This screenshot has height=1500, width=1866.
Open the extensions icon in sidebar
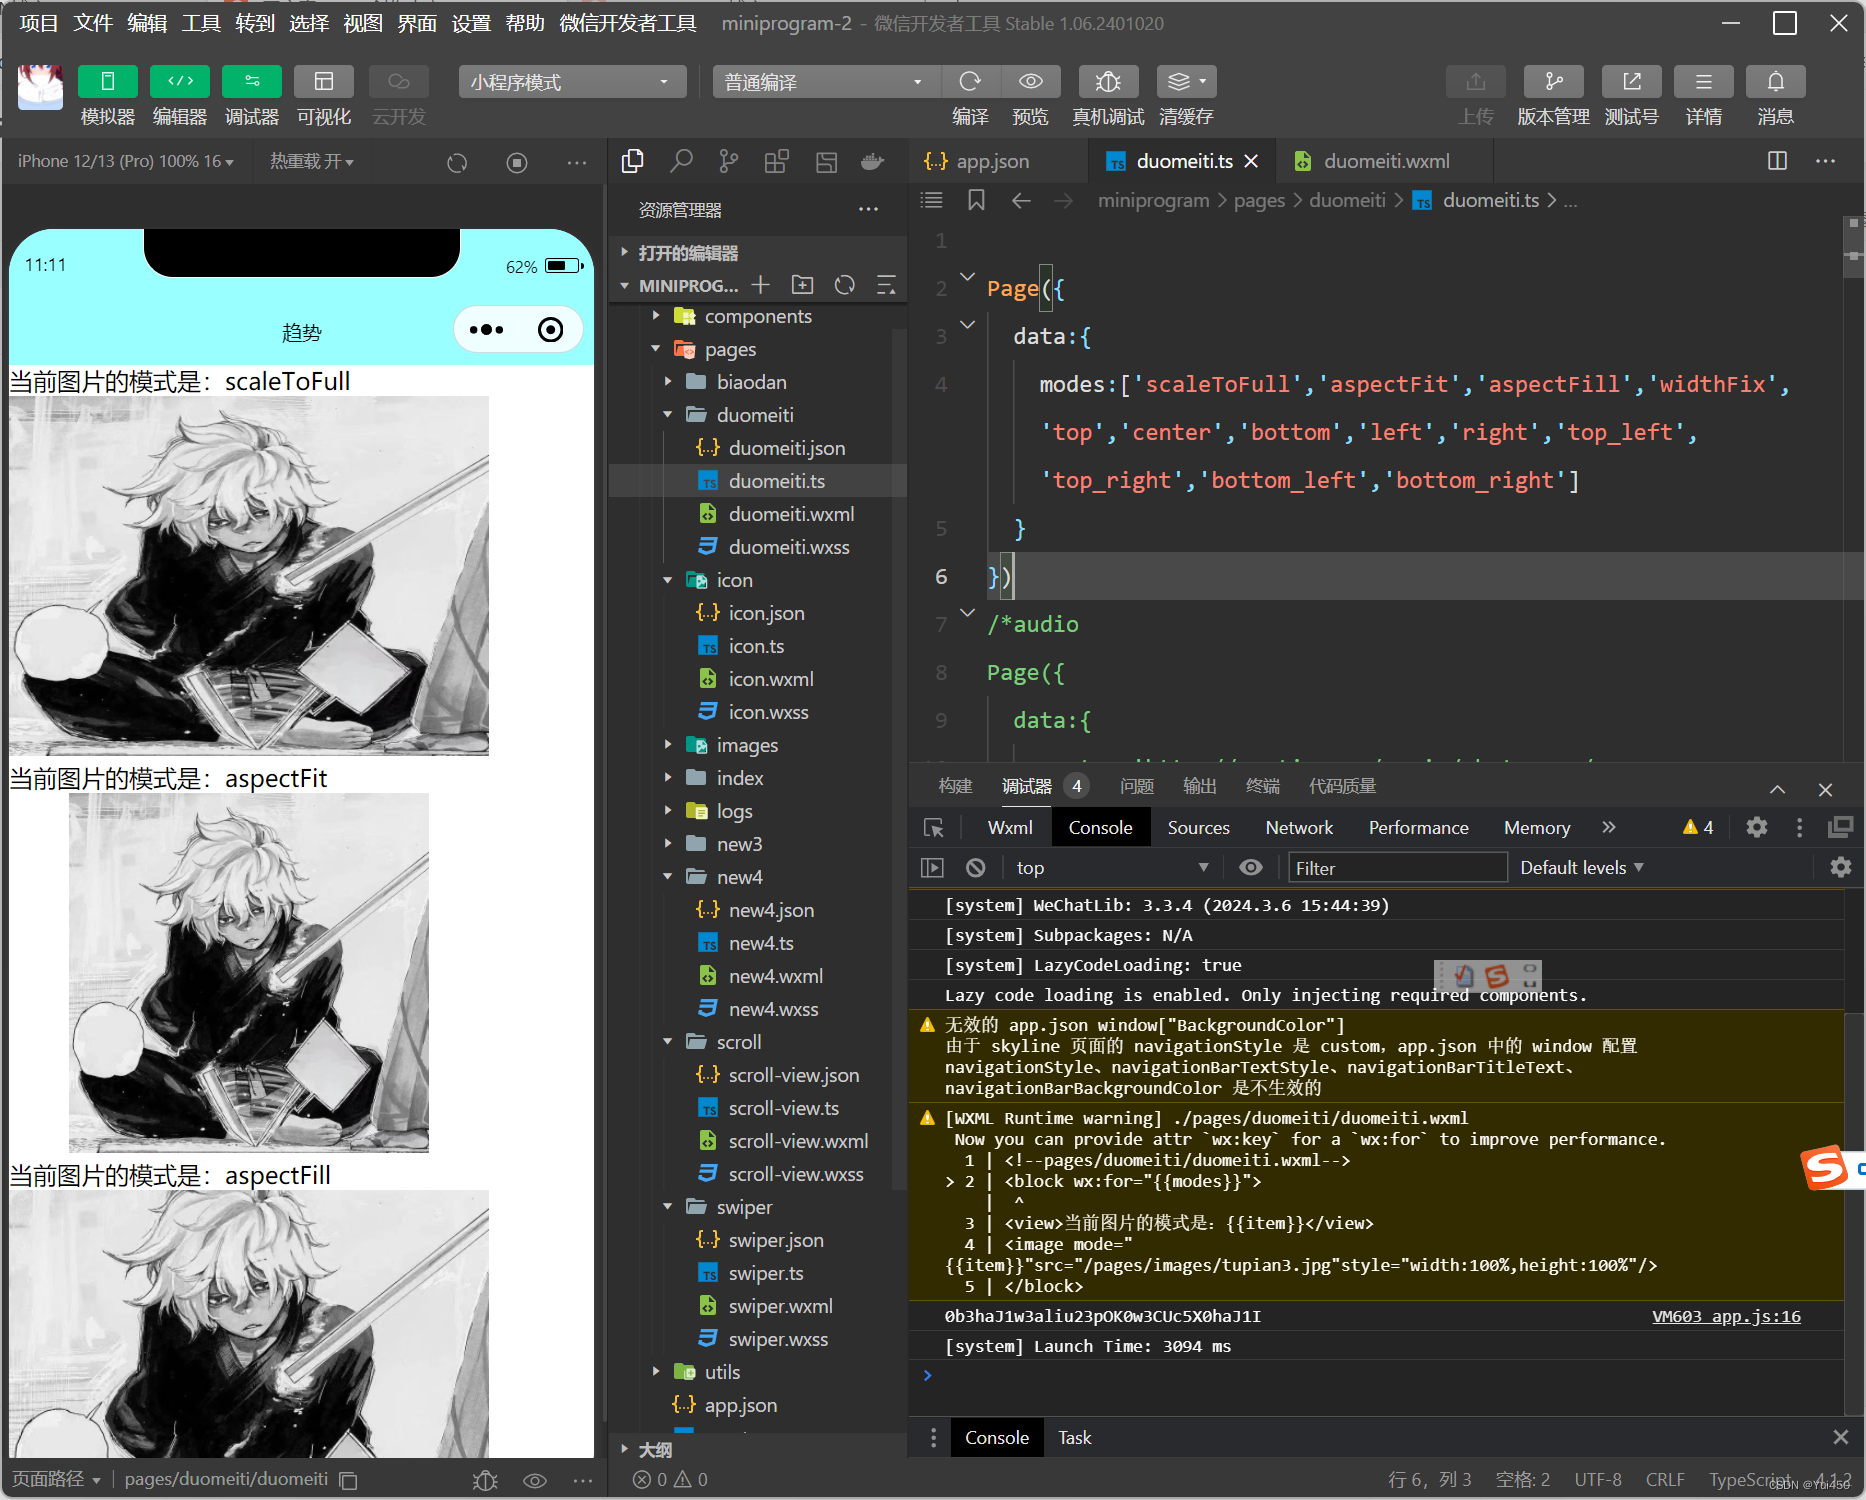click(777, 161)
